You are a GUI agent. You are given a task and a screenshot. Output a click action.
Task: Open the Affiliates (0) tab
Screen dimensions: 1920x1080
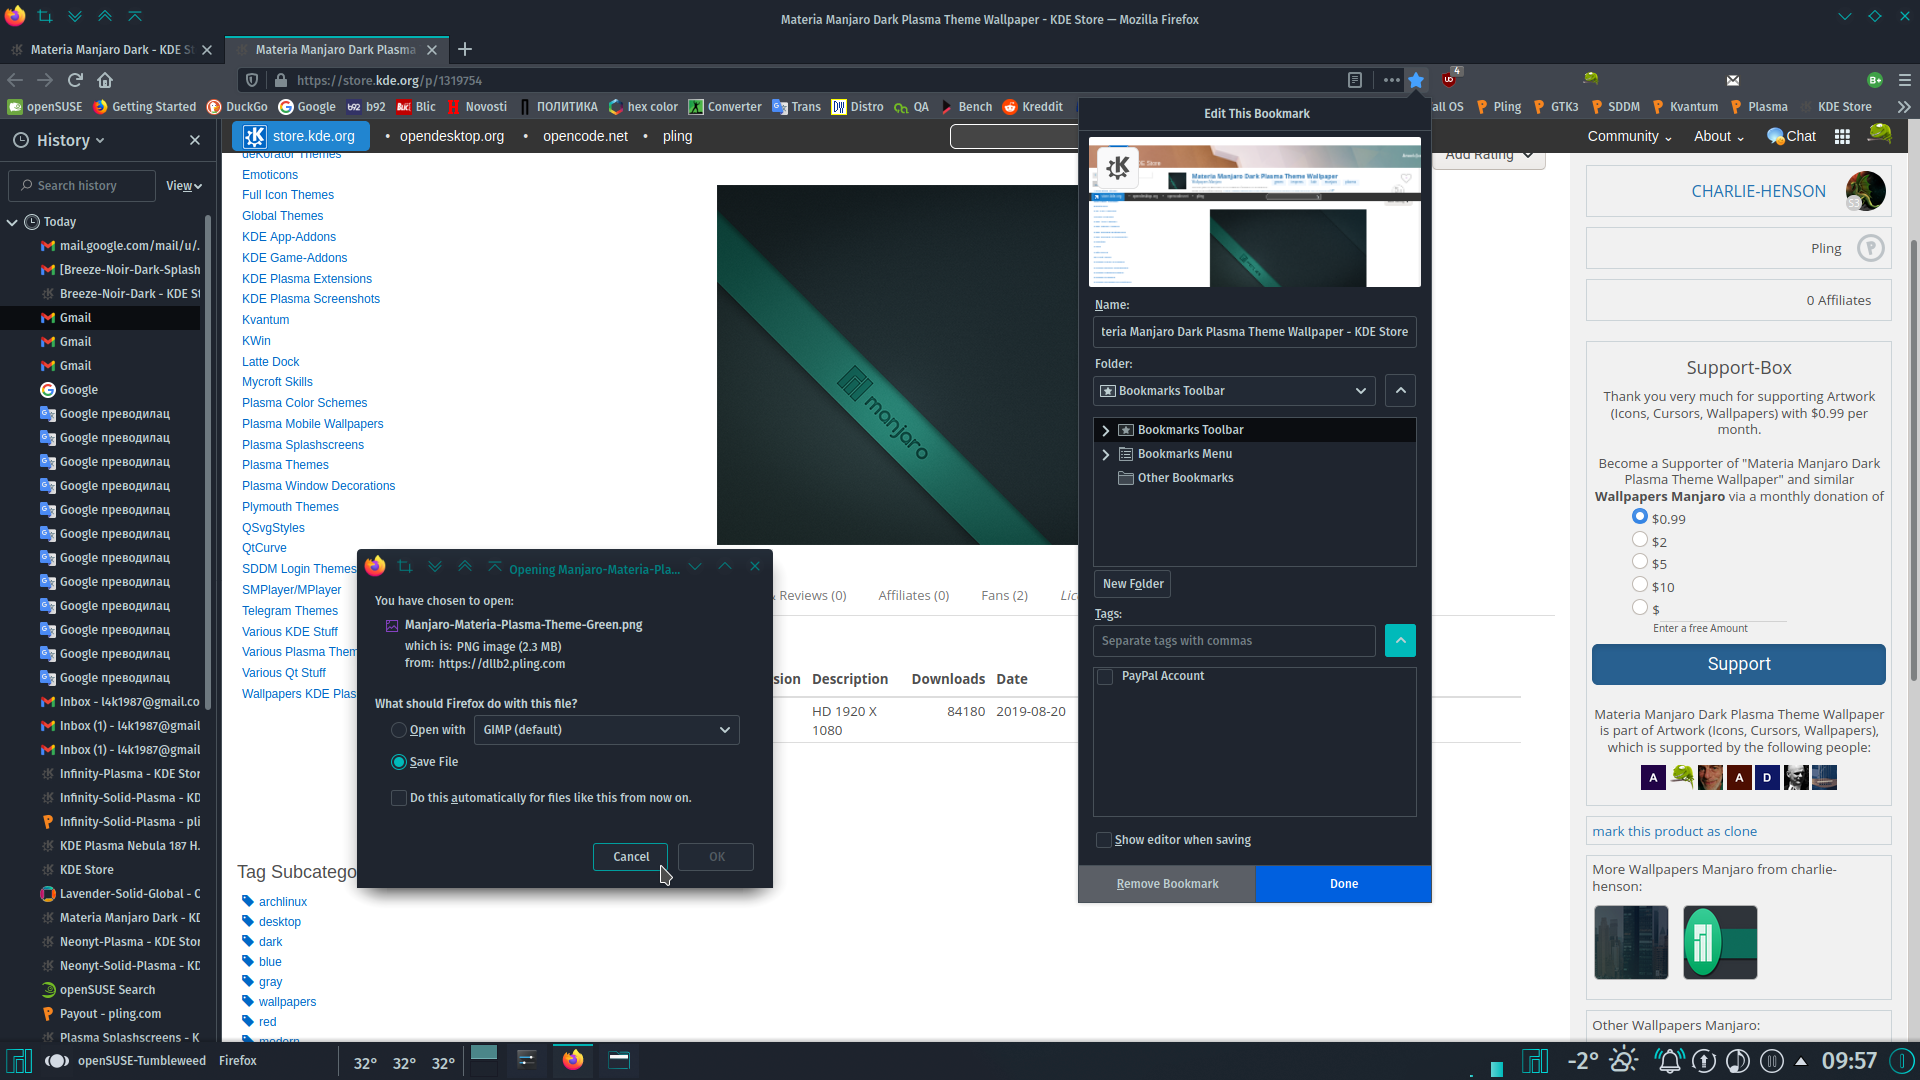[913, 595]
